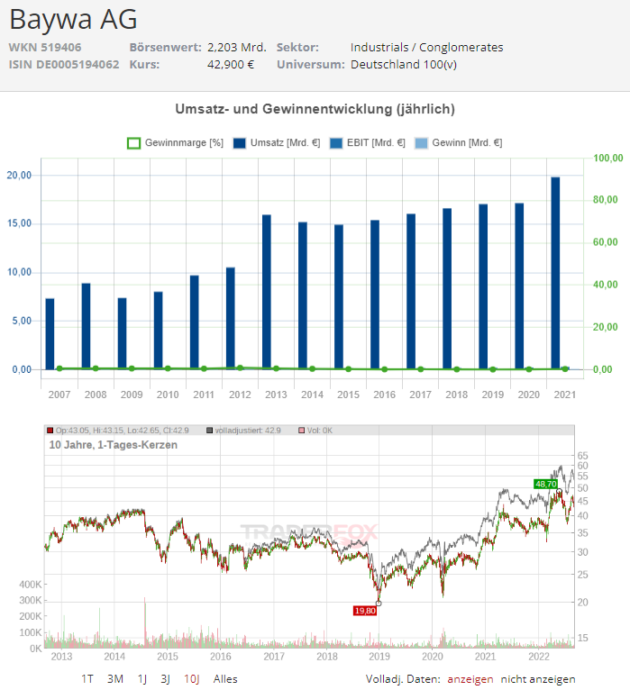Click the chart title 'Umsatz- und Gewinnentwicklung (jährlich)'
This screenshot has width=630, height=699.
315,109
